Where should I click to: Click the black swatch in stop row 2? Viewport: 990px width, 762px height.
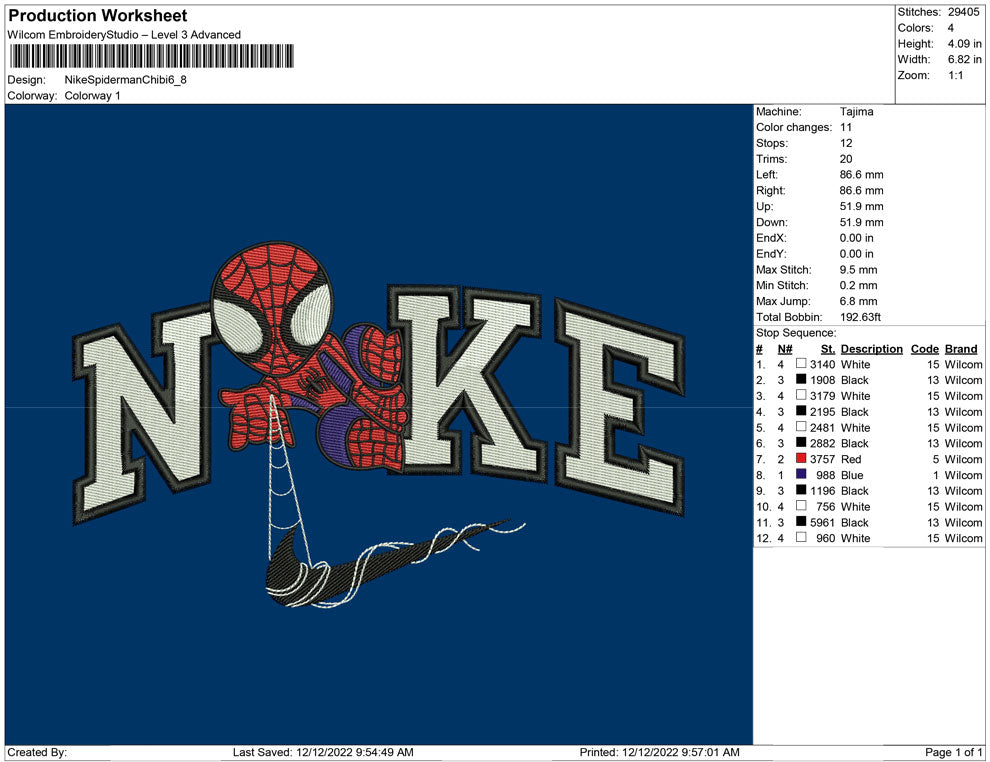point(801,379)
